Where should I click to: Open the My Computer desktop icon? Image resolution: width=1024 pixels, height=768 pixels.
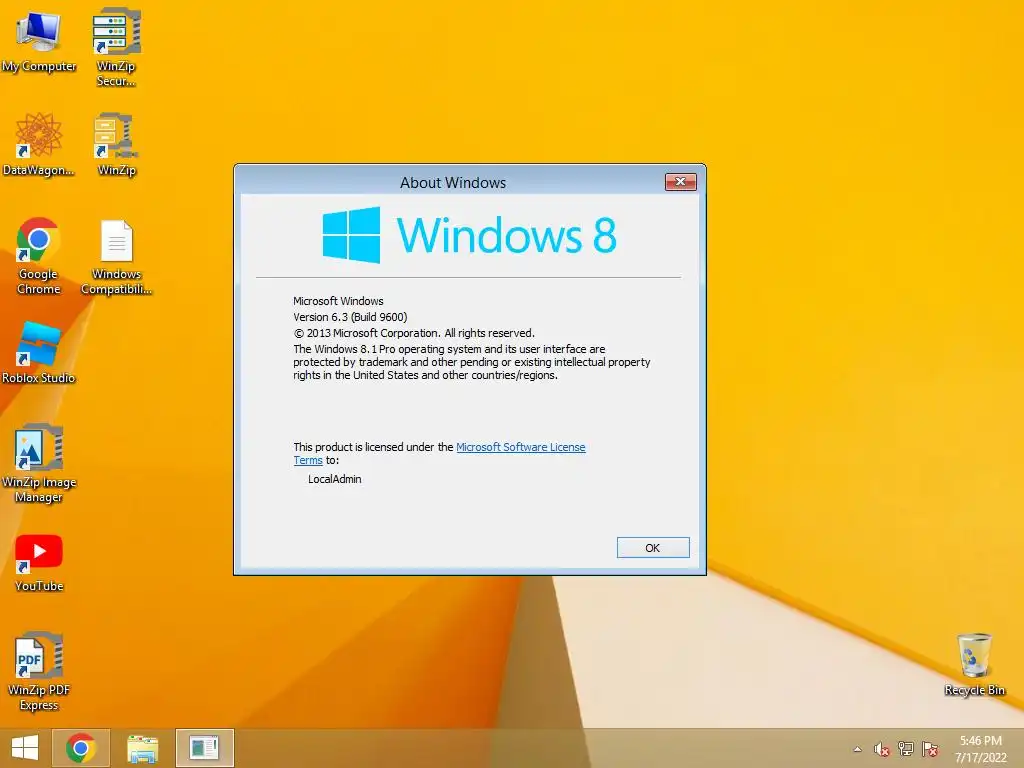[39, 42]
